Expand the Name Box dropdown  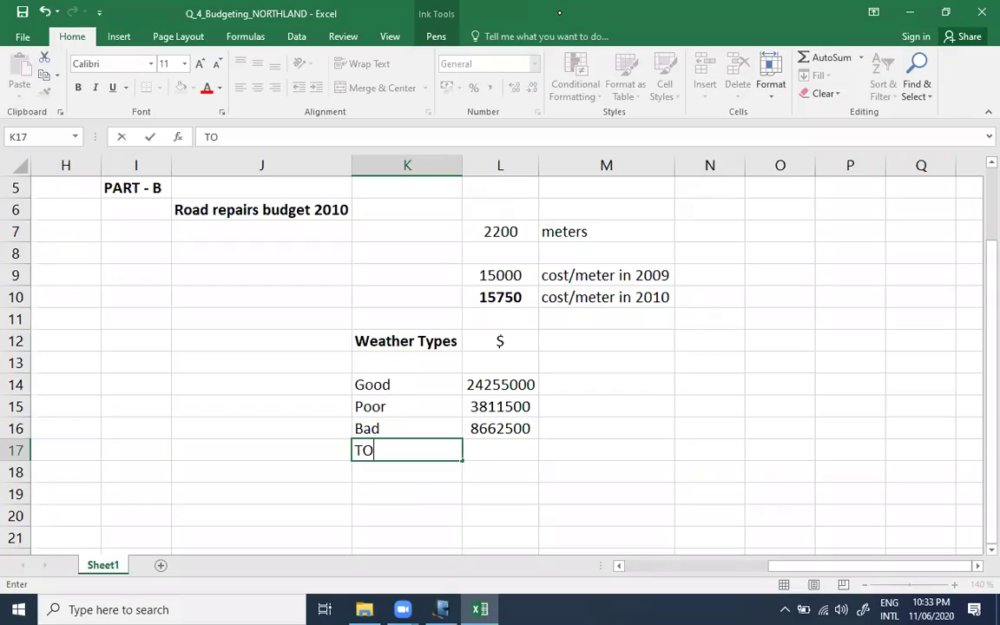point(75,136)
